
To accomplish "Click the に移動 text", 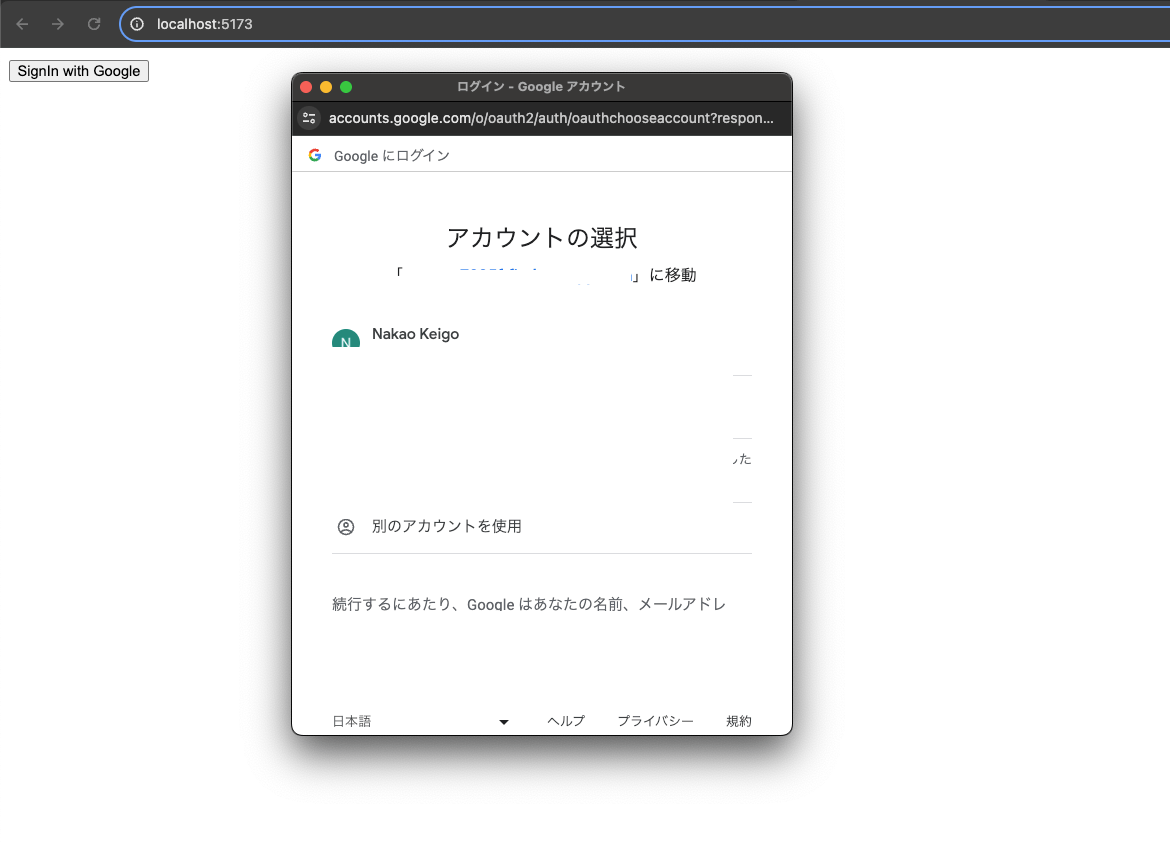I will click(x=673, y=275).
